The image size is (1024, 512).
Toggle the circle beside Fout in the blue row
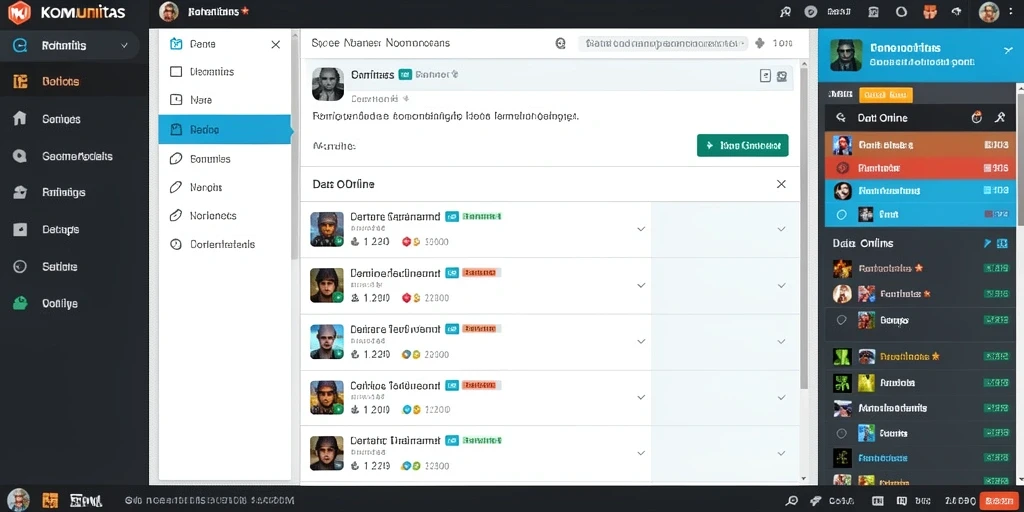point(841,214)
